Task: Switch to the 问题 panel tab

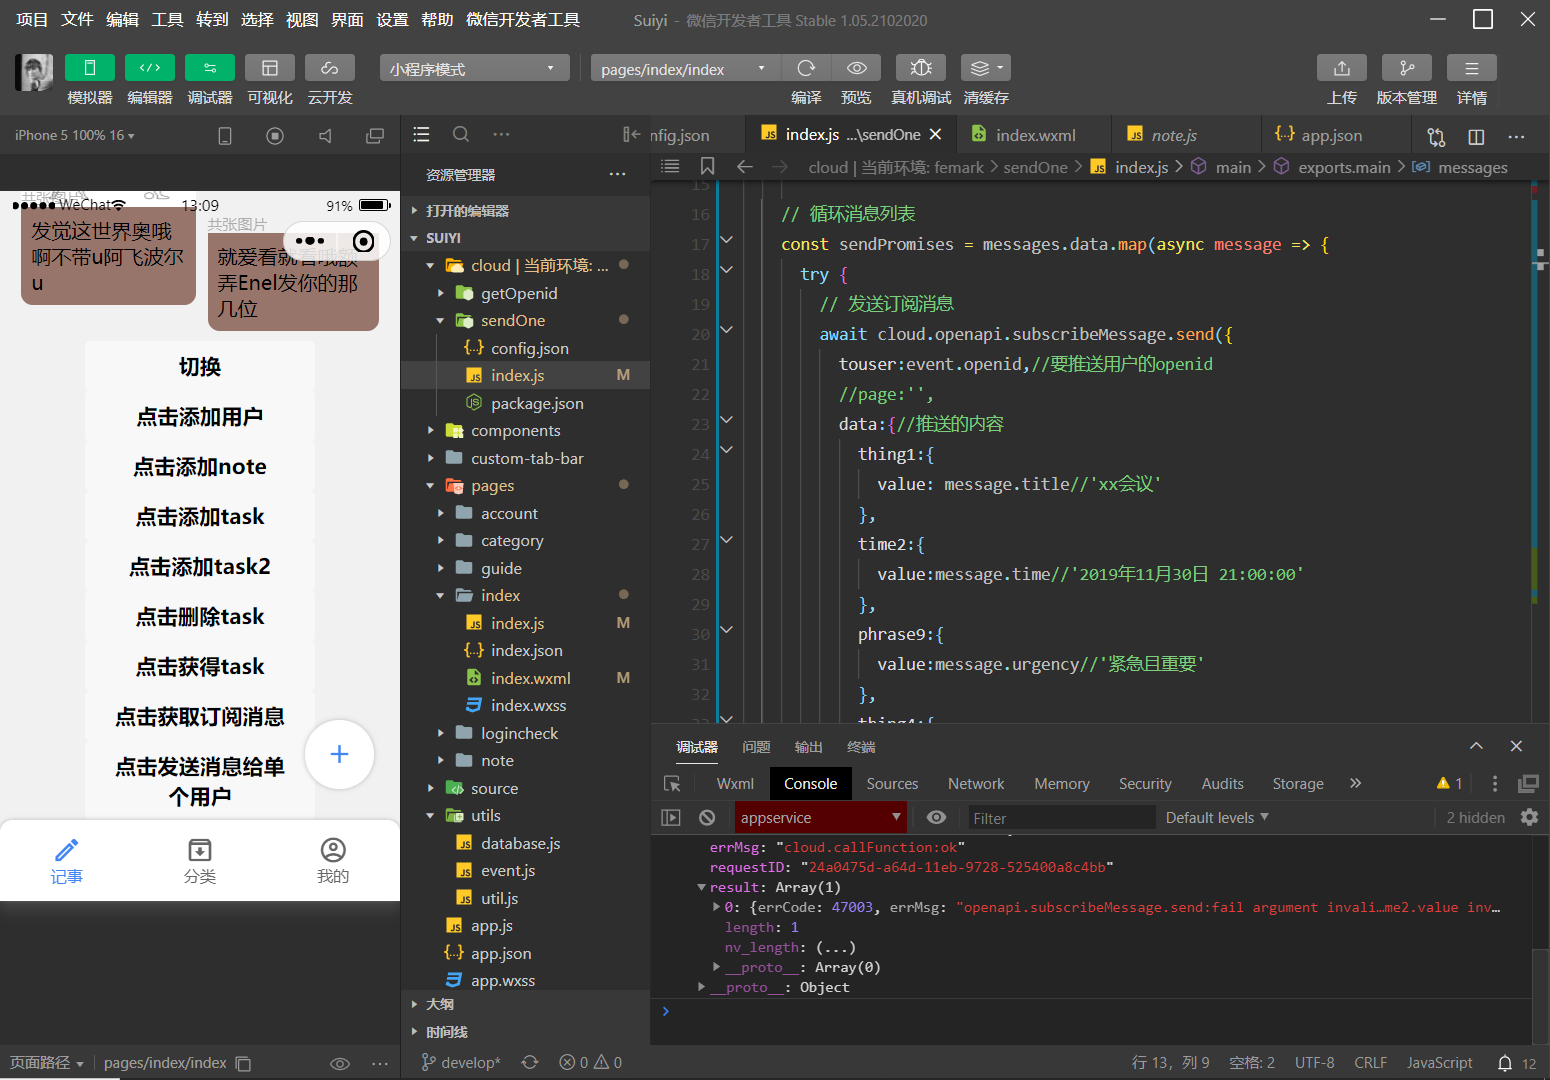Action: click(x=756, y=747)
